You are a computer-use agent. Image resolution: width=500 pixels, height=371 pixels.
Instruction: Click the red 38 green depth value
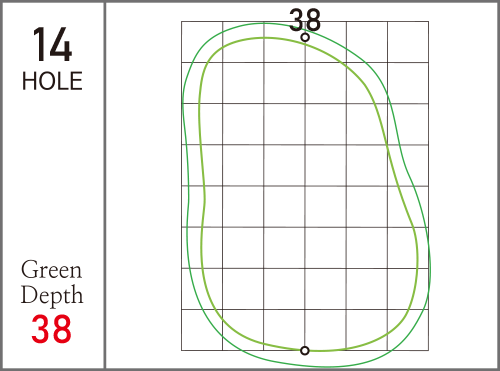pos(51,329)
